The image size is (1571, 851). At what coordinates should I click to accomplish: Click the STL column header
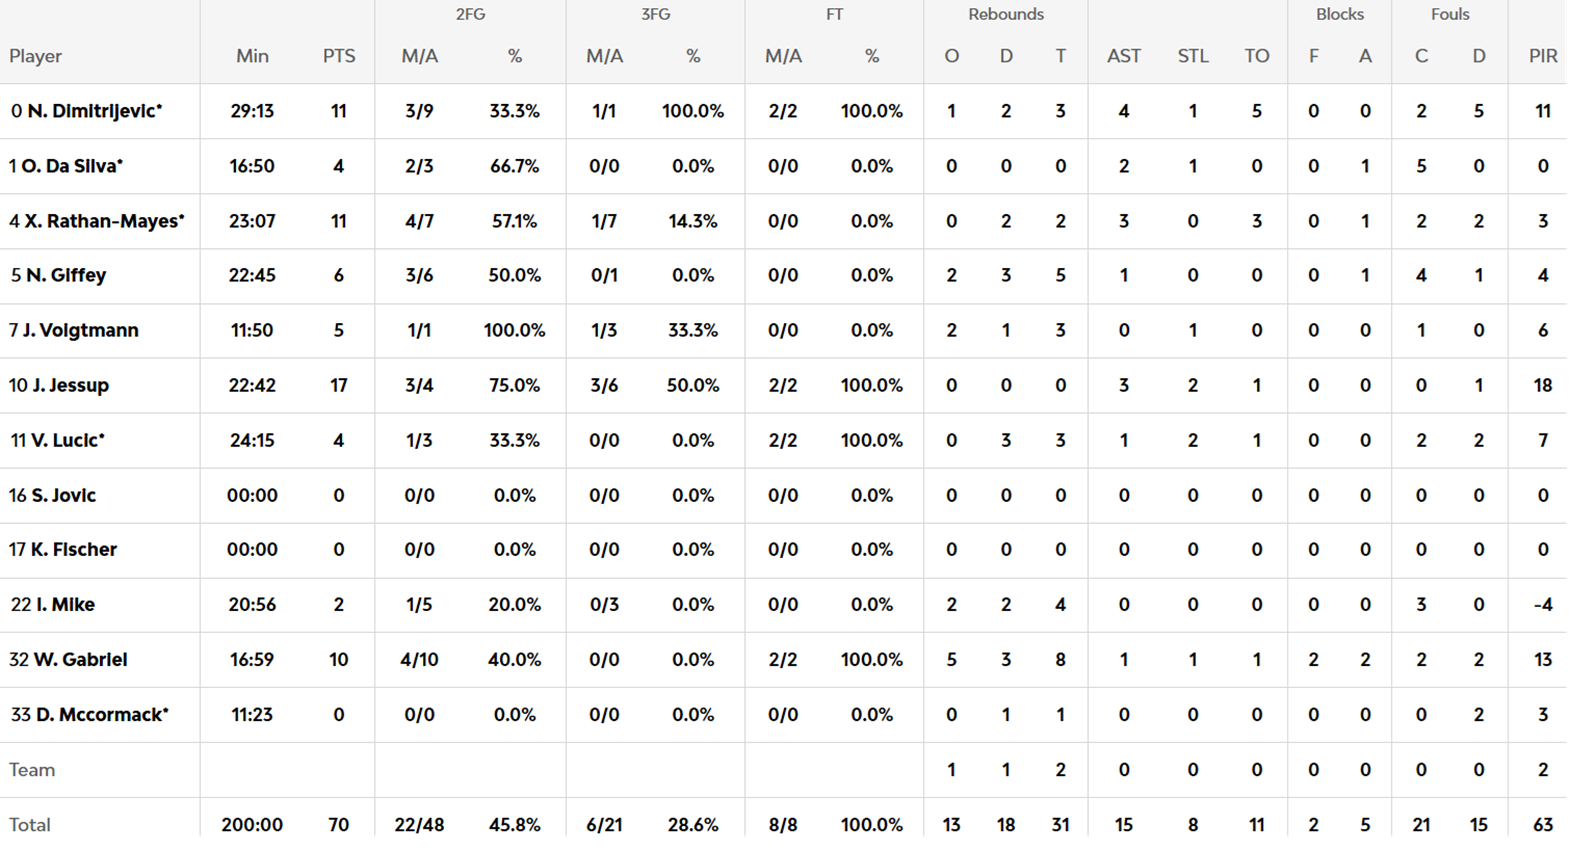(1193, 56)
